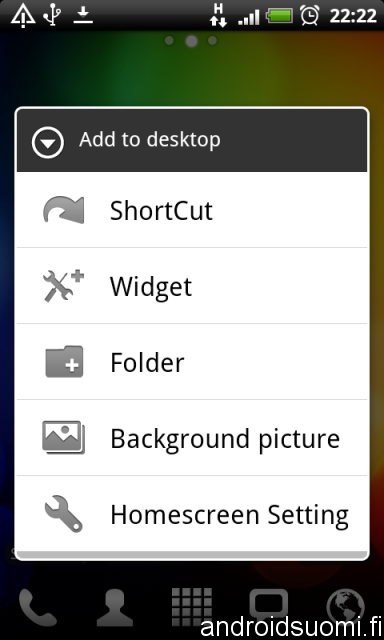Click the Homescreen Setting wrench icon
Screen dimensions: 384x640
click(x=64, y=513)
